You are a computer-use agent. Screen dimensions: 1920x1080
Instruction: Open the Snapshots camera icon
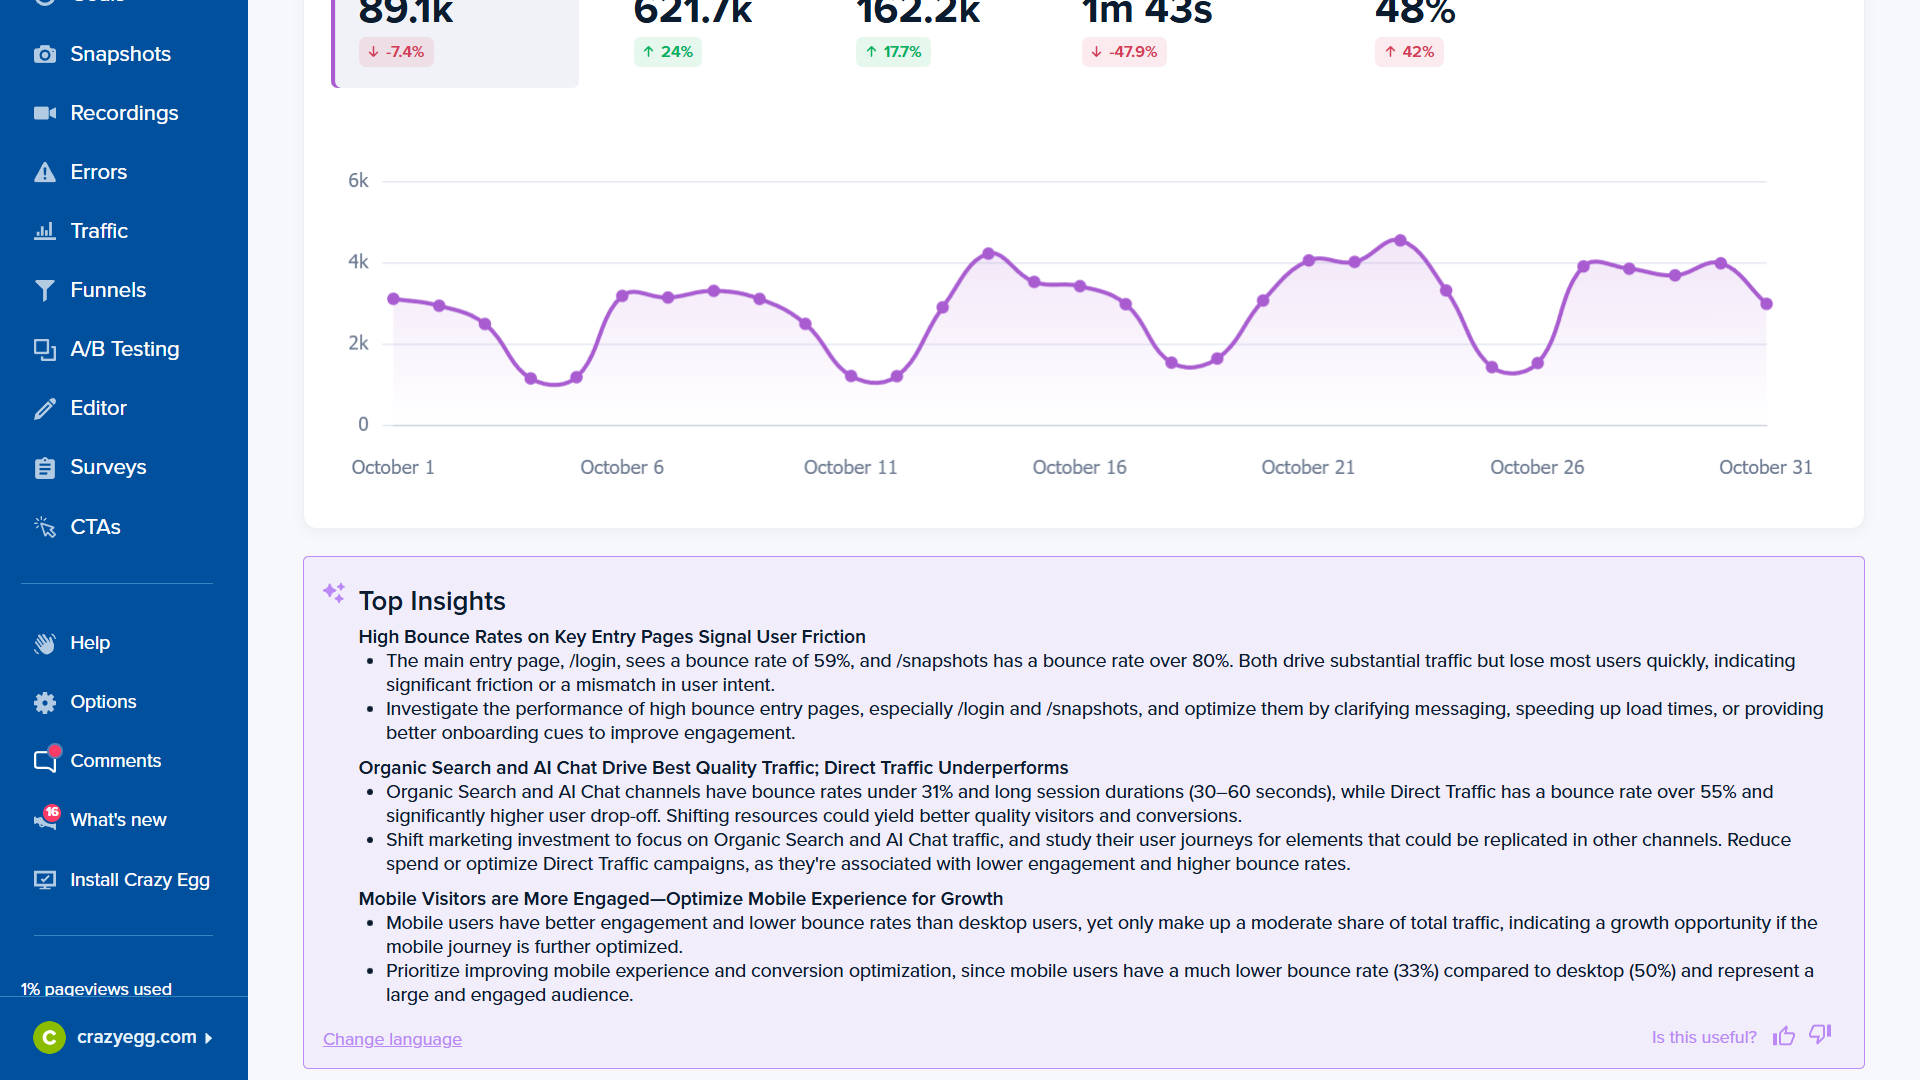[46, 54]
